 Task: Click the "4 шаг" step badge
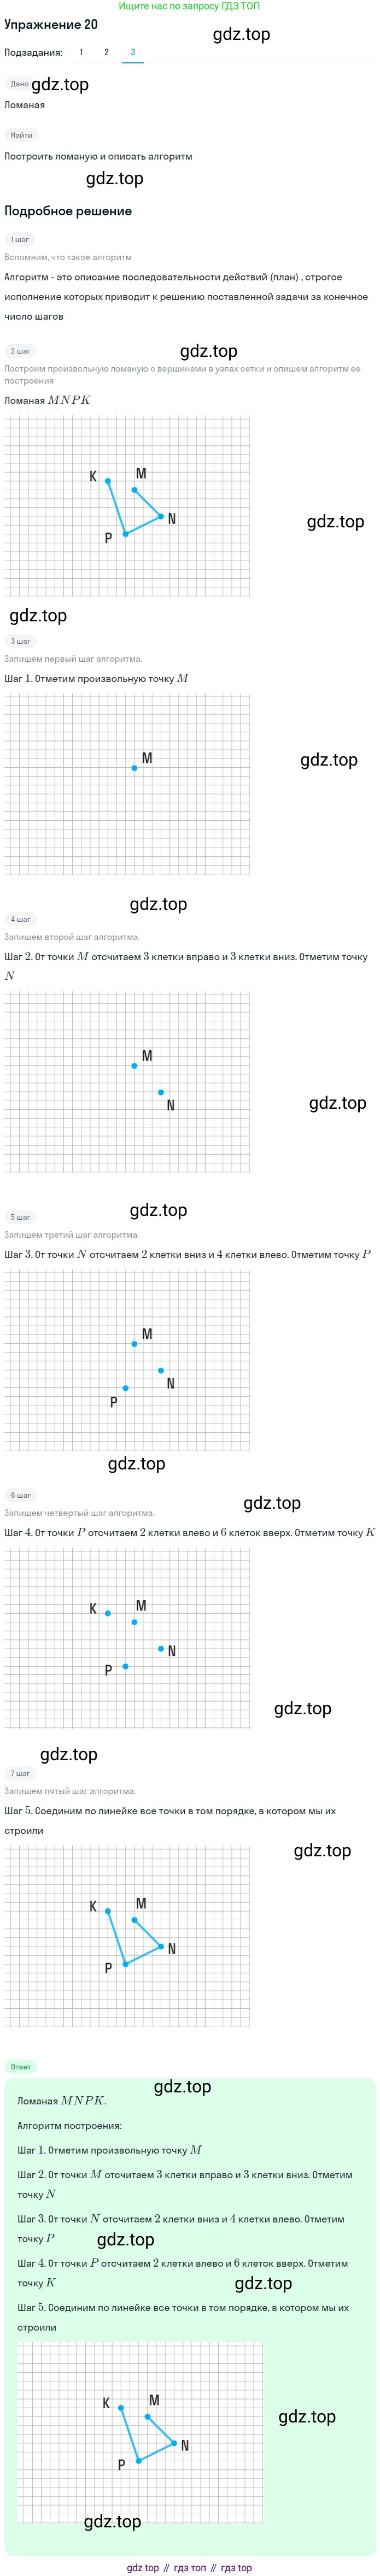[20, 919]
